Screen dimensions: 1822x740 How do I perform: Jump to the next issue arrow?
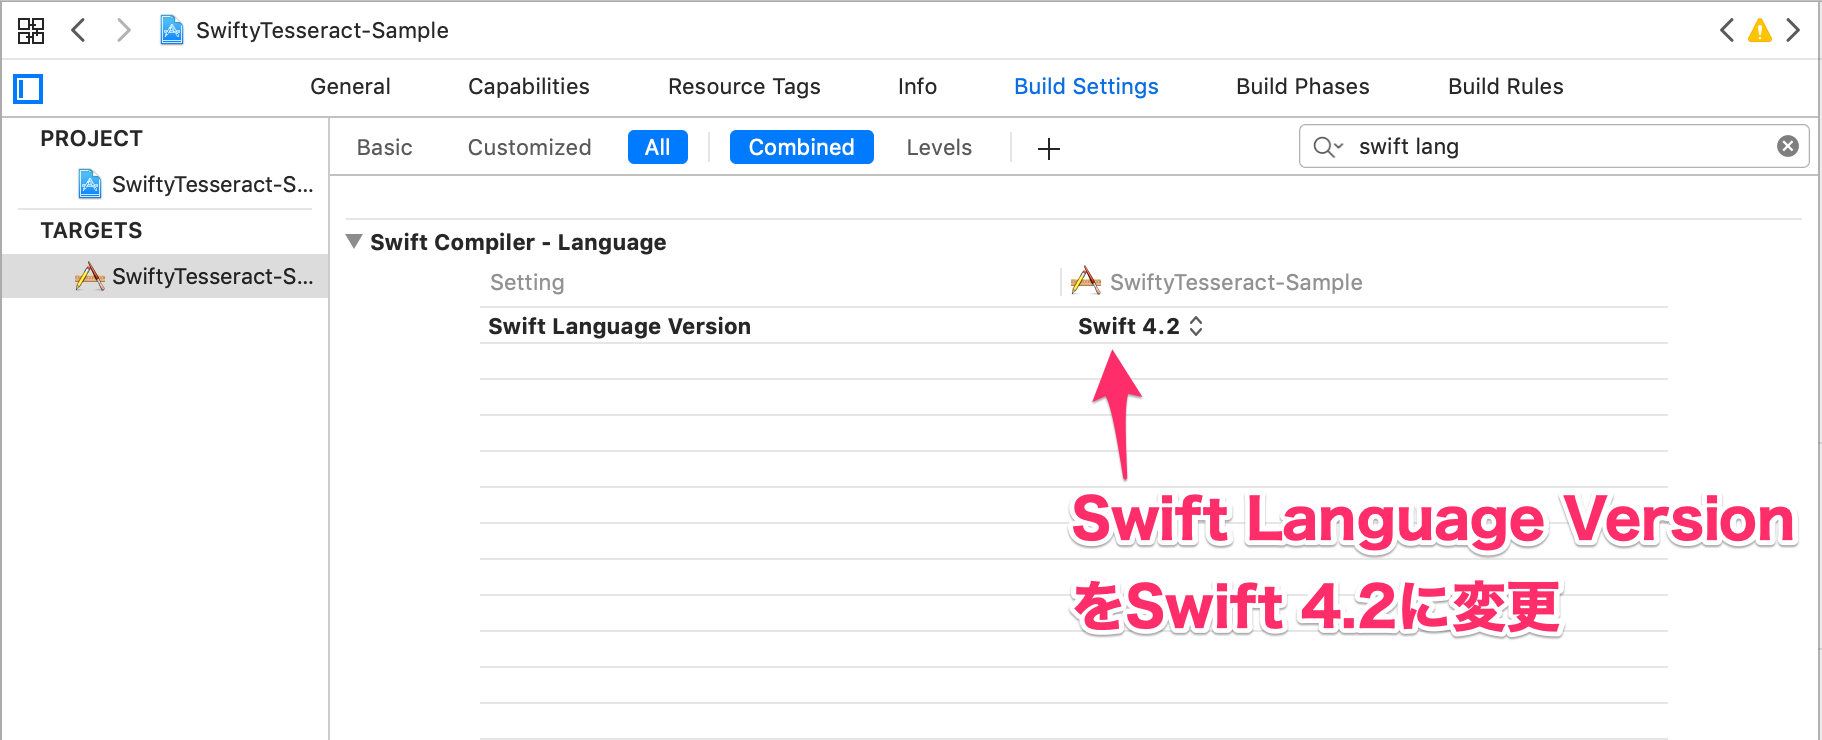tap(1793, 31)
